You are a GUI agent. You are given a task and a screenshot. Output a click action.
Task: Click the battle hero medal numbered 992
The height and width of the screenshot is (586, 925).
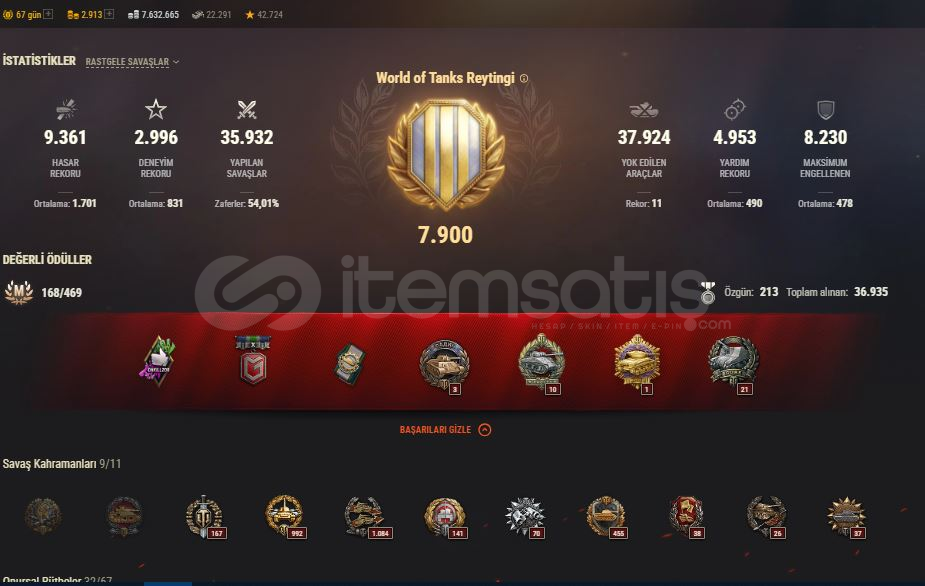coord(286,516)
